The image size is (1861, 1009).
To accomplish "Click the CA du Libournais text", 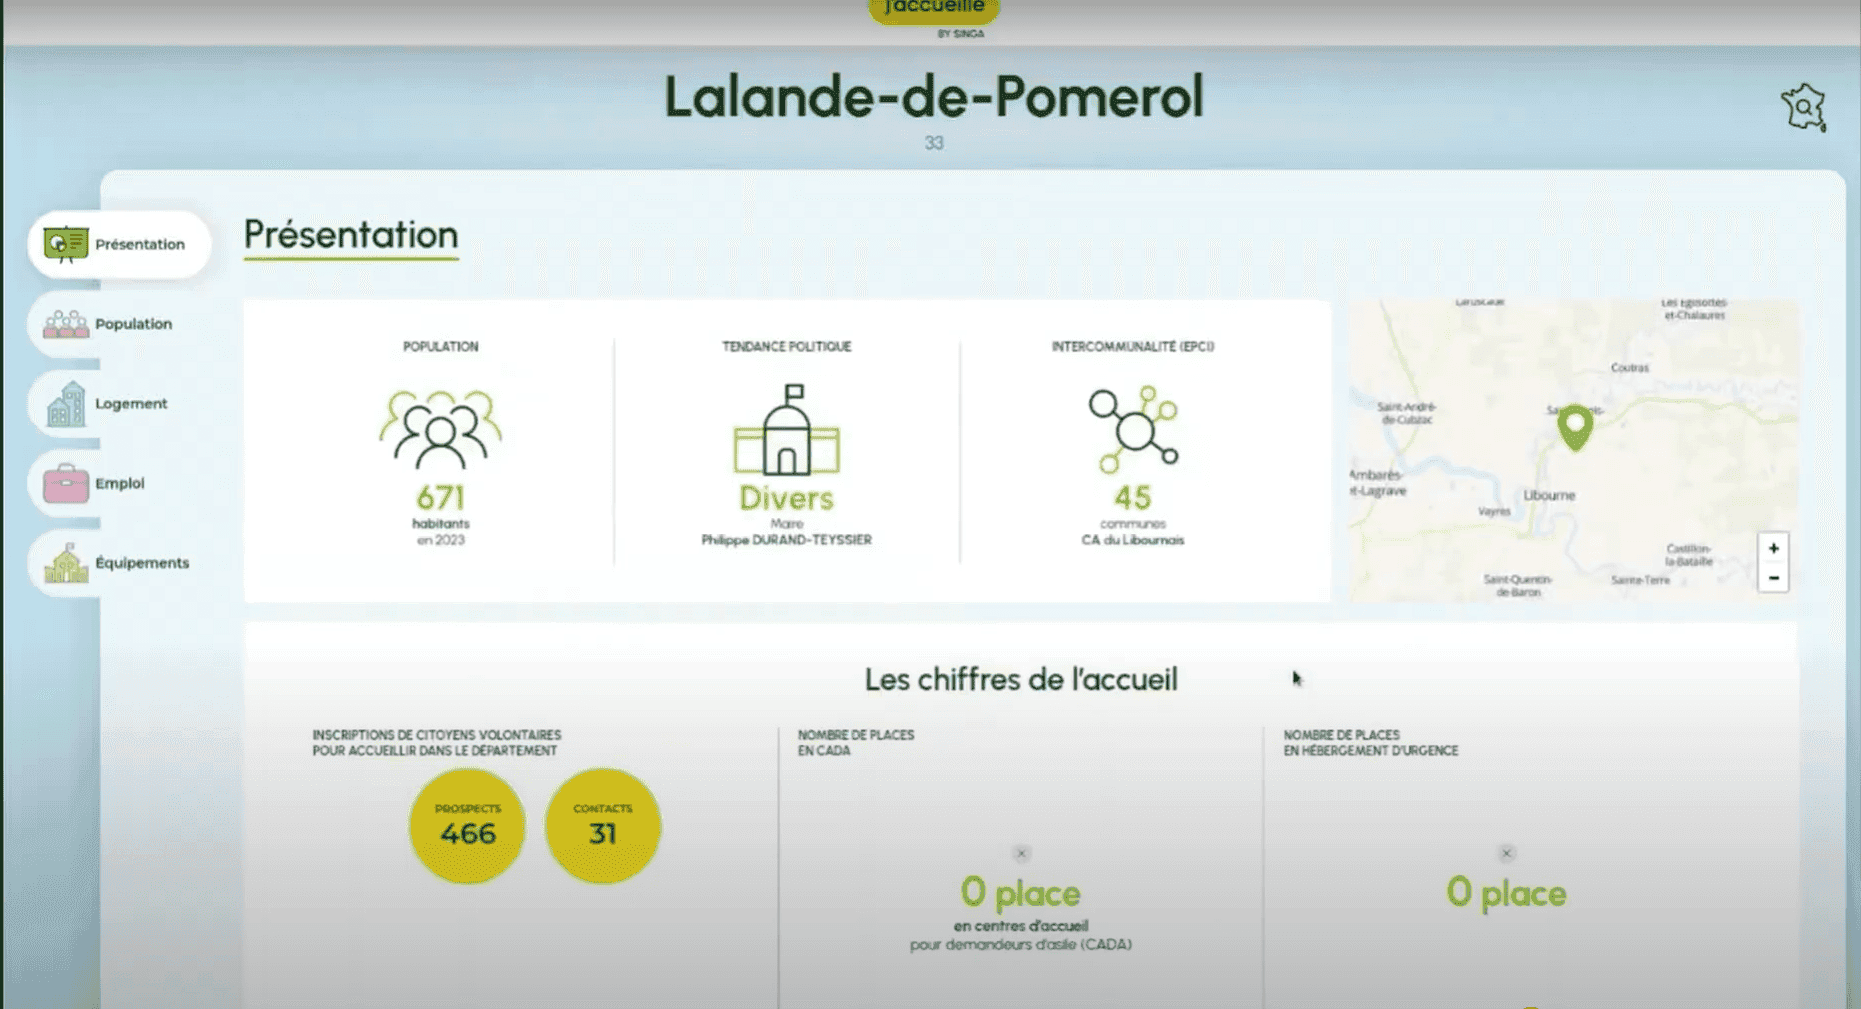I will [x=1132, y=540].
